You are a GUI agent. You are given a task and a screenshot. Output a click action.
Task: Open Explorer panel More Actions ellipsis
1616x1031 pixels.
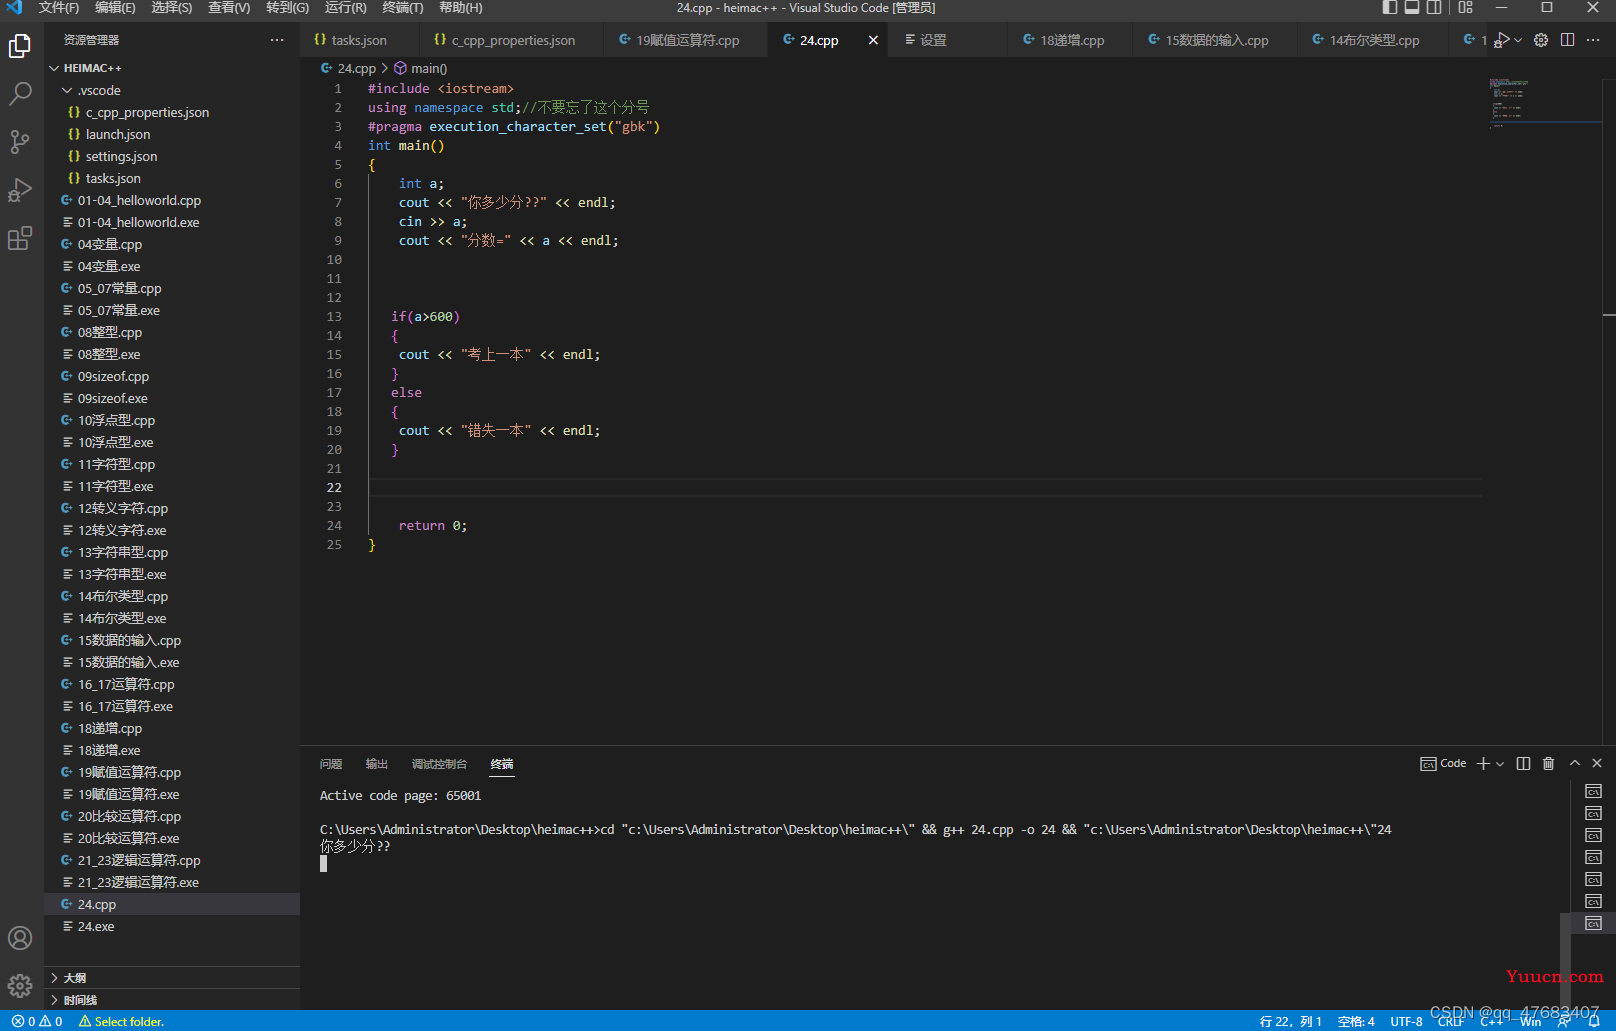coord(277,40)
